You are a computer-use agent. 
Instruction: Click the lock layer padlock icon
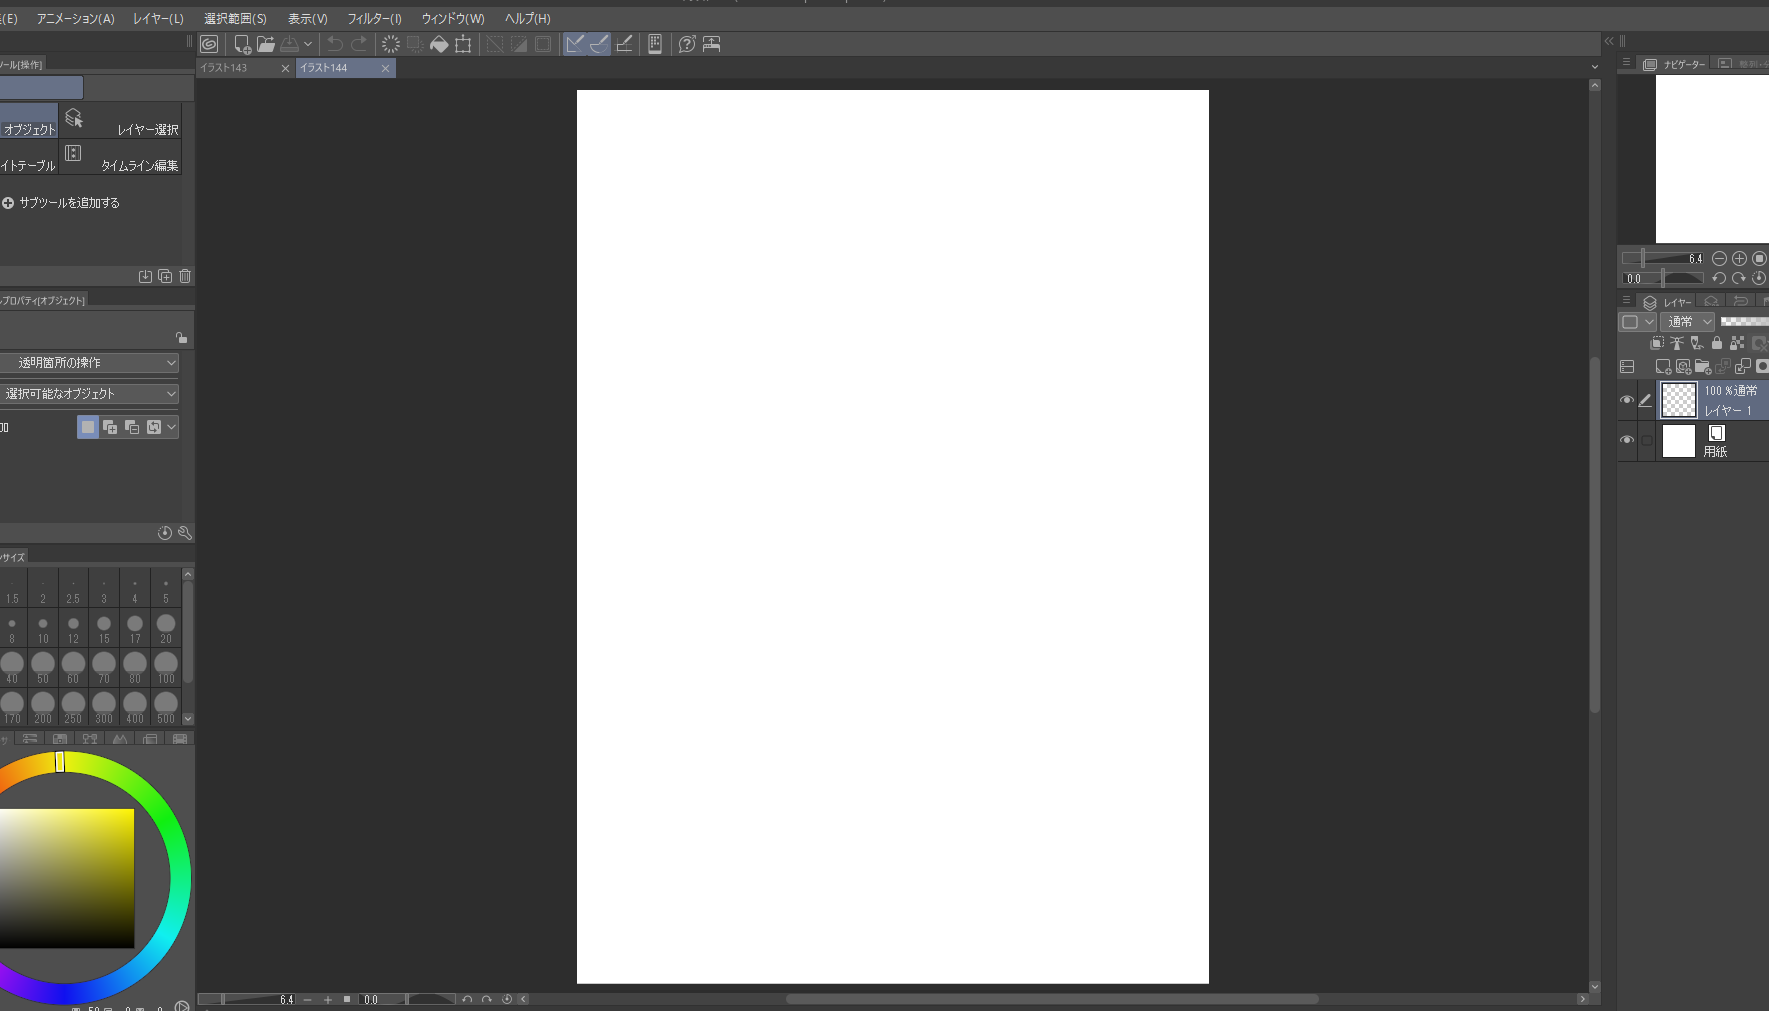point(1717,343)
